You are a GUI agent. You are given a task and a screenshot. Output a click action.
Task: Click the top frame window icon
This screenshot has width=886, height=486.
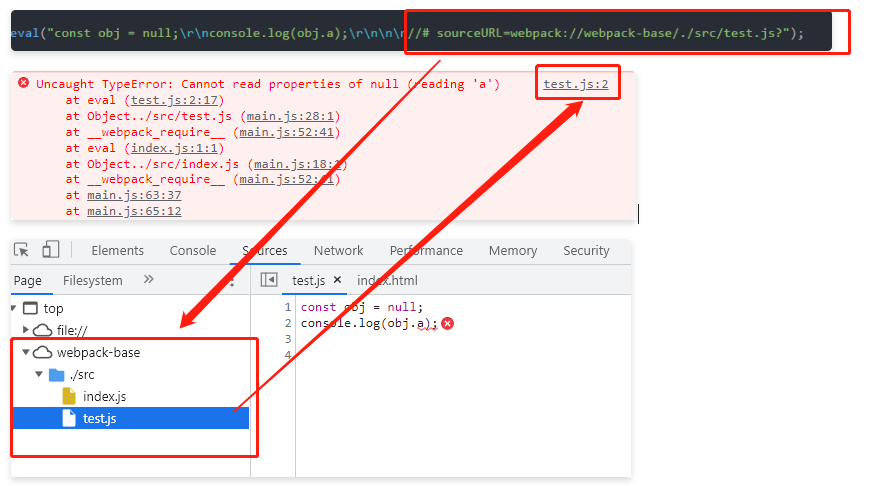click(30, 308)
